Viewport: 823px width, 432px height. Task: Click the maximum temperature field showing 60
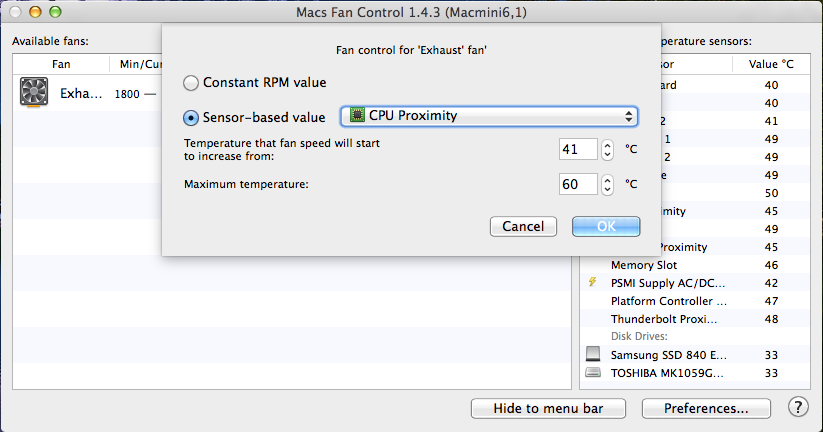[578, 184]
